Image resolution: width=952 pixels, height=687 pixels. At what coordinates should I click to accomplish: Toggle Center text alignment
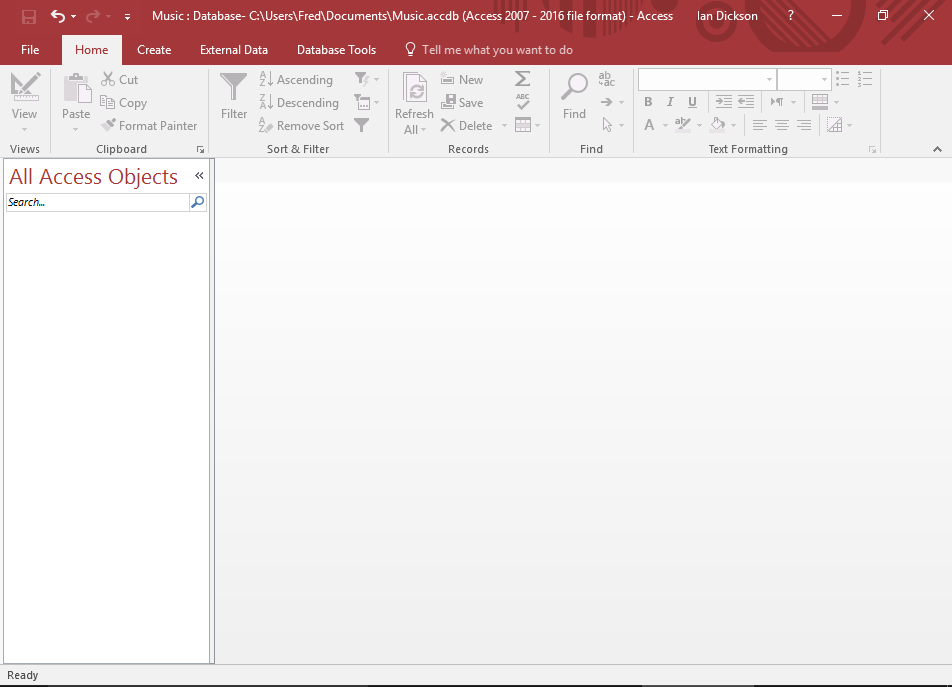click(x=782, y=126)
